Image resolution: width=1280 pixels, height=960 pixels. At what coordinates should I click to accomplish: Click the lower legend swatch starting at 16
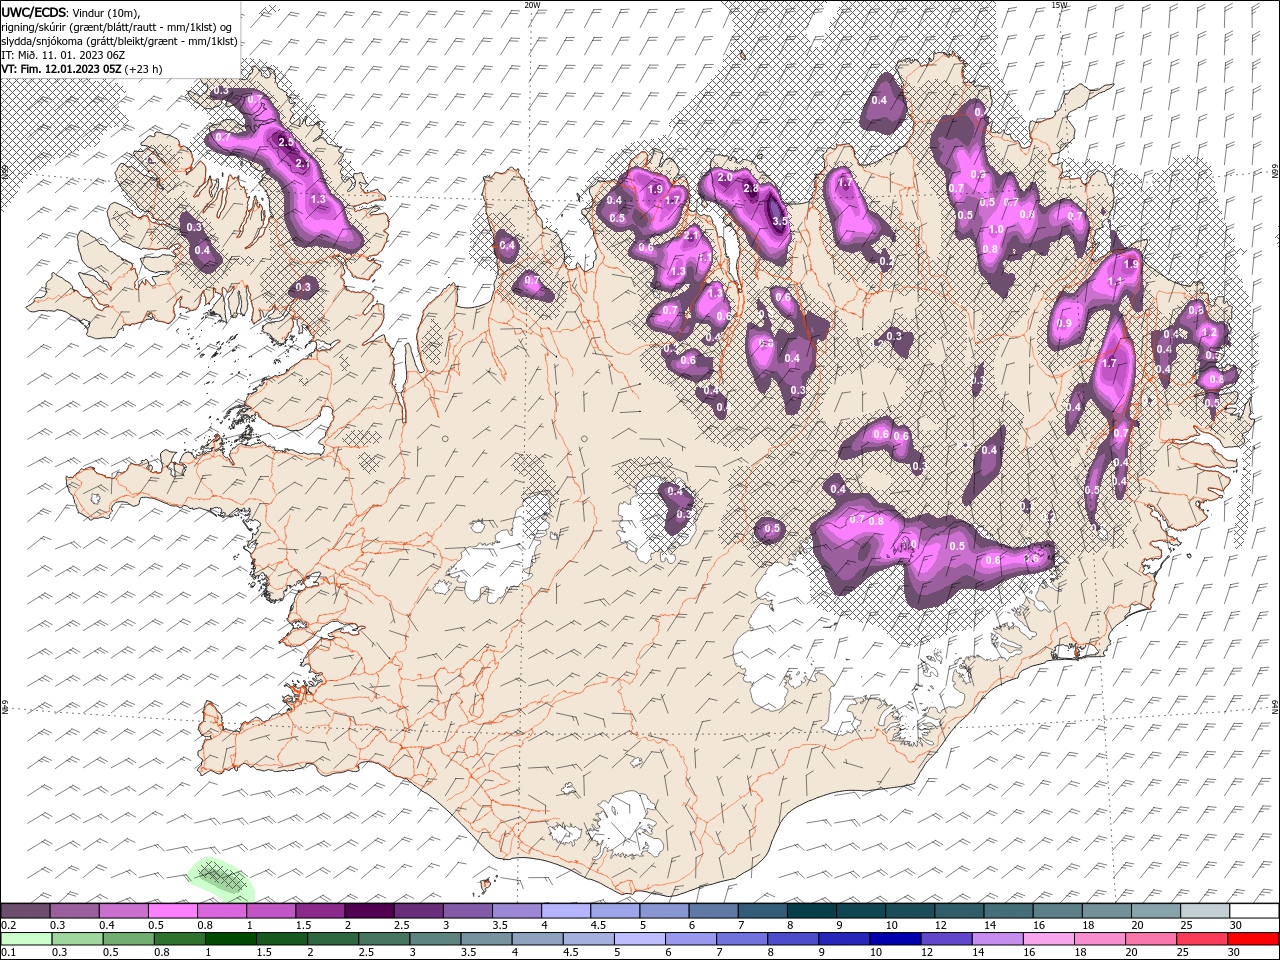(1047, 939)
